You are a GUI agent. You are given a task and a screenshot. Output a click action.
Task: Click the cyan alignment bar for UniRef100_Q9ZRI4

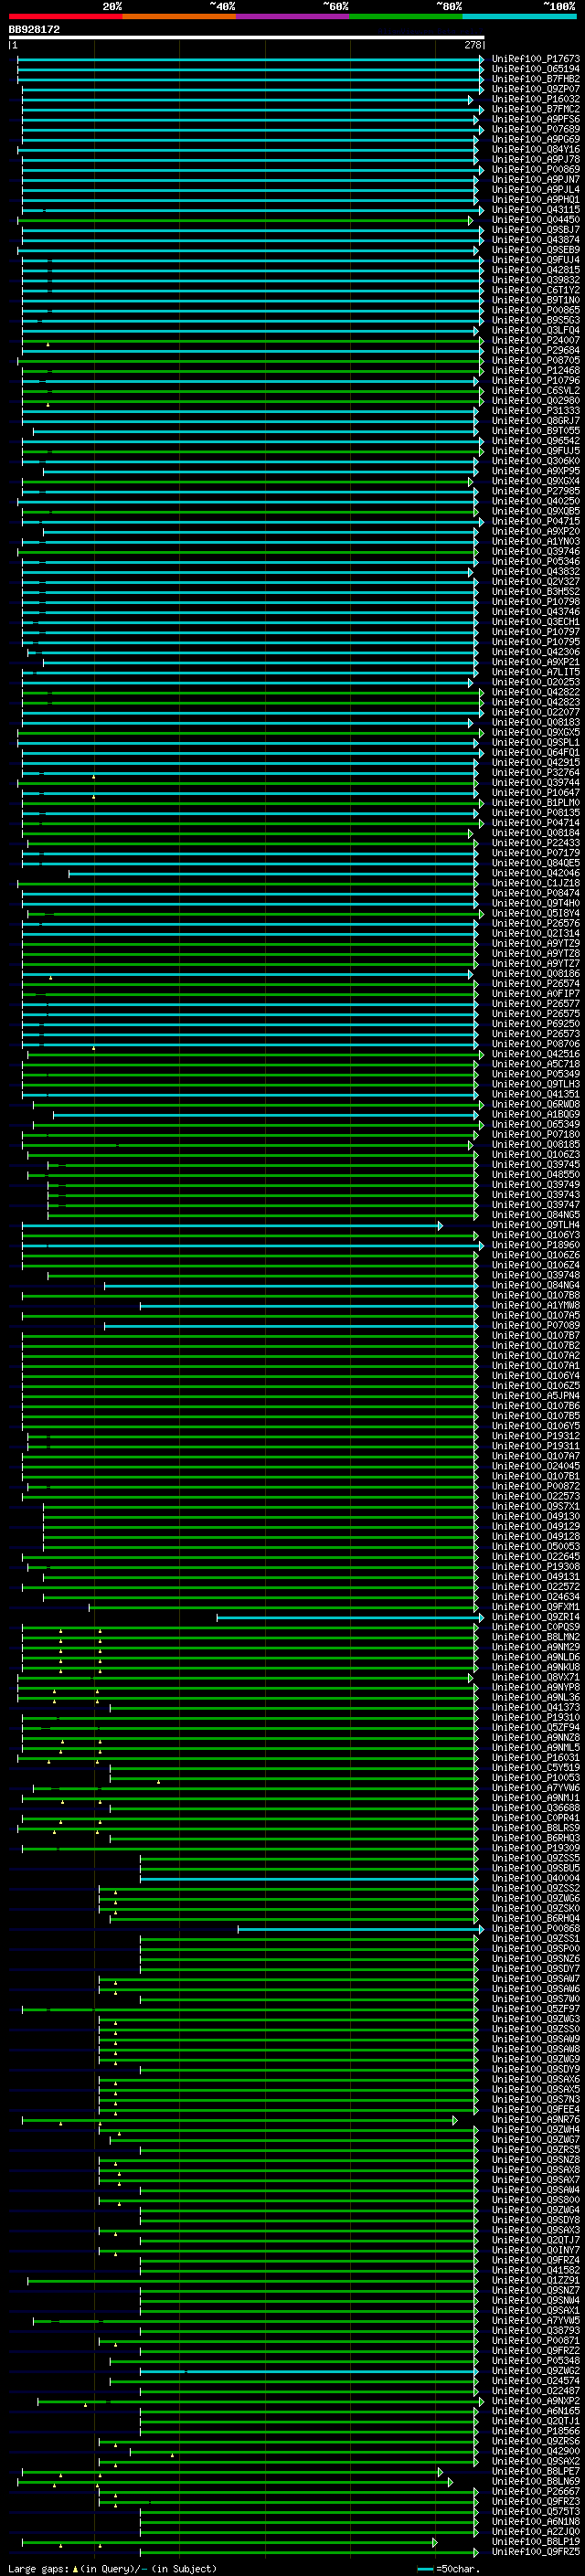(x=350, y=1618)
